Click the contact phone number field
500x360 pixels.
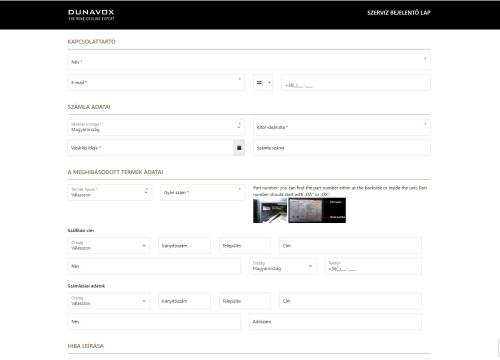[x=356, y=83]
